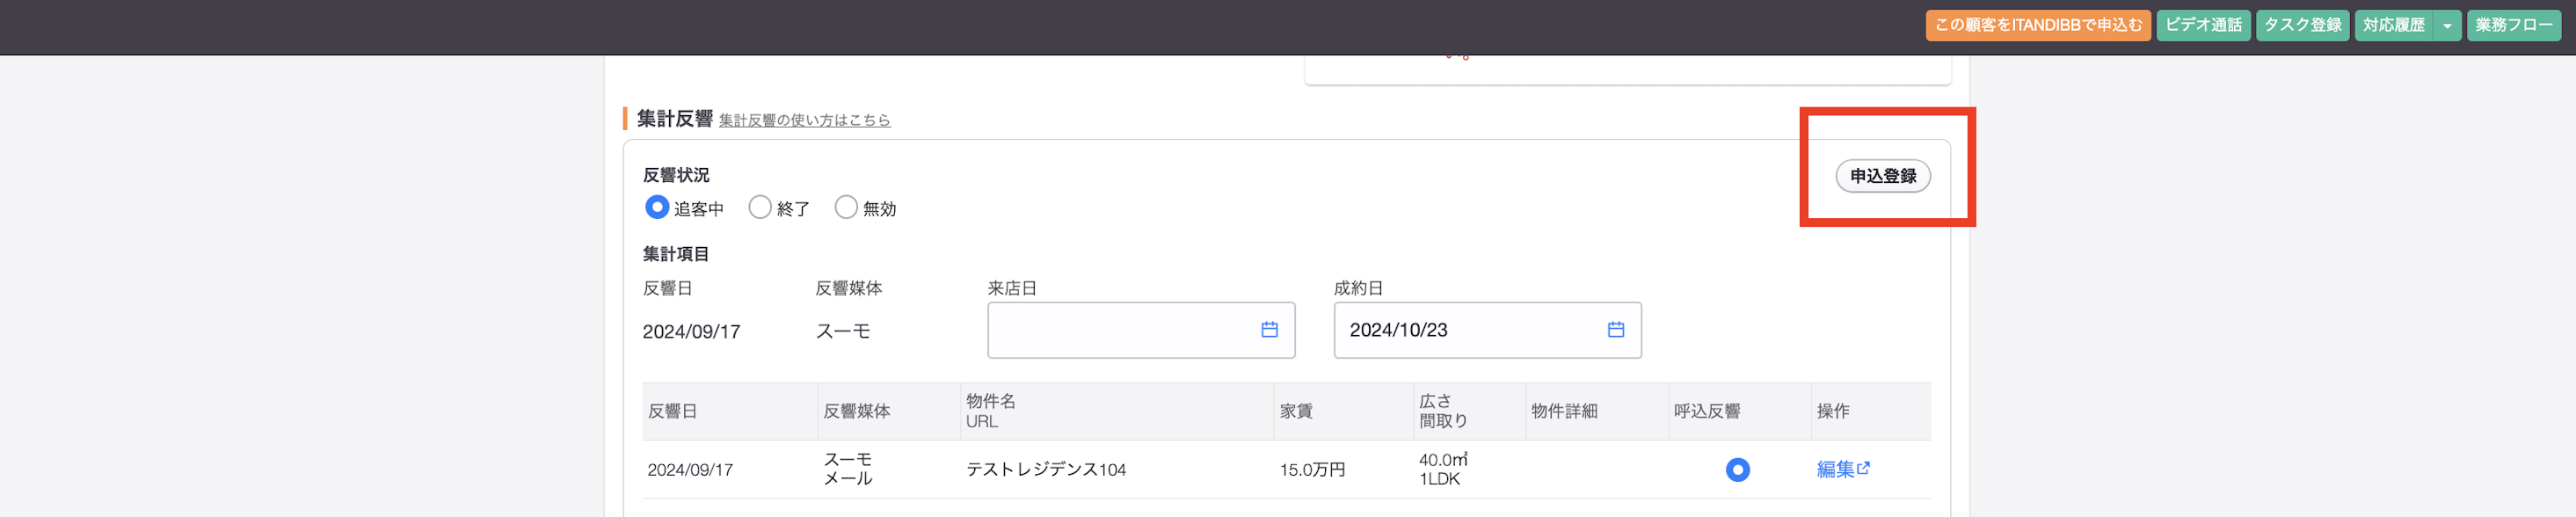Open 業務フロー
Screen dimensions: 2576x517
pyautogui.click(x=2513, y=25)
